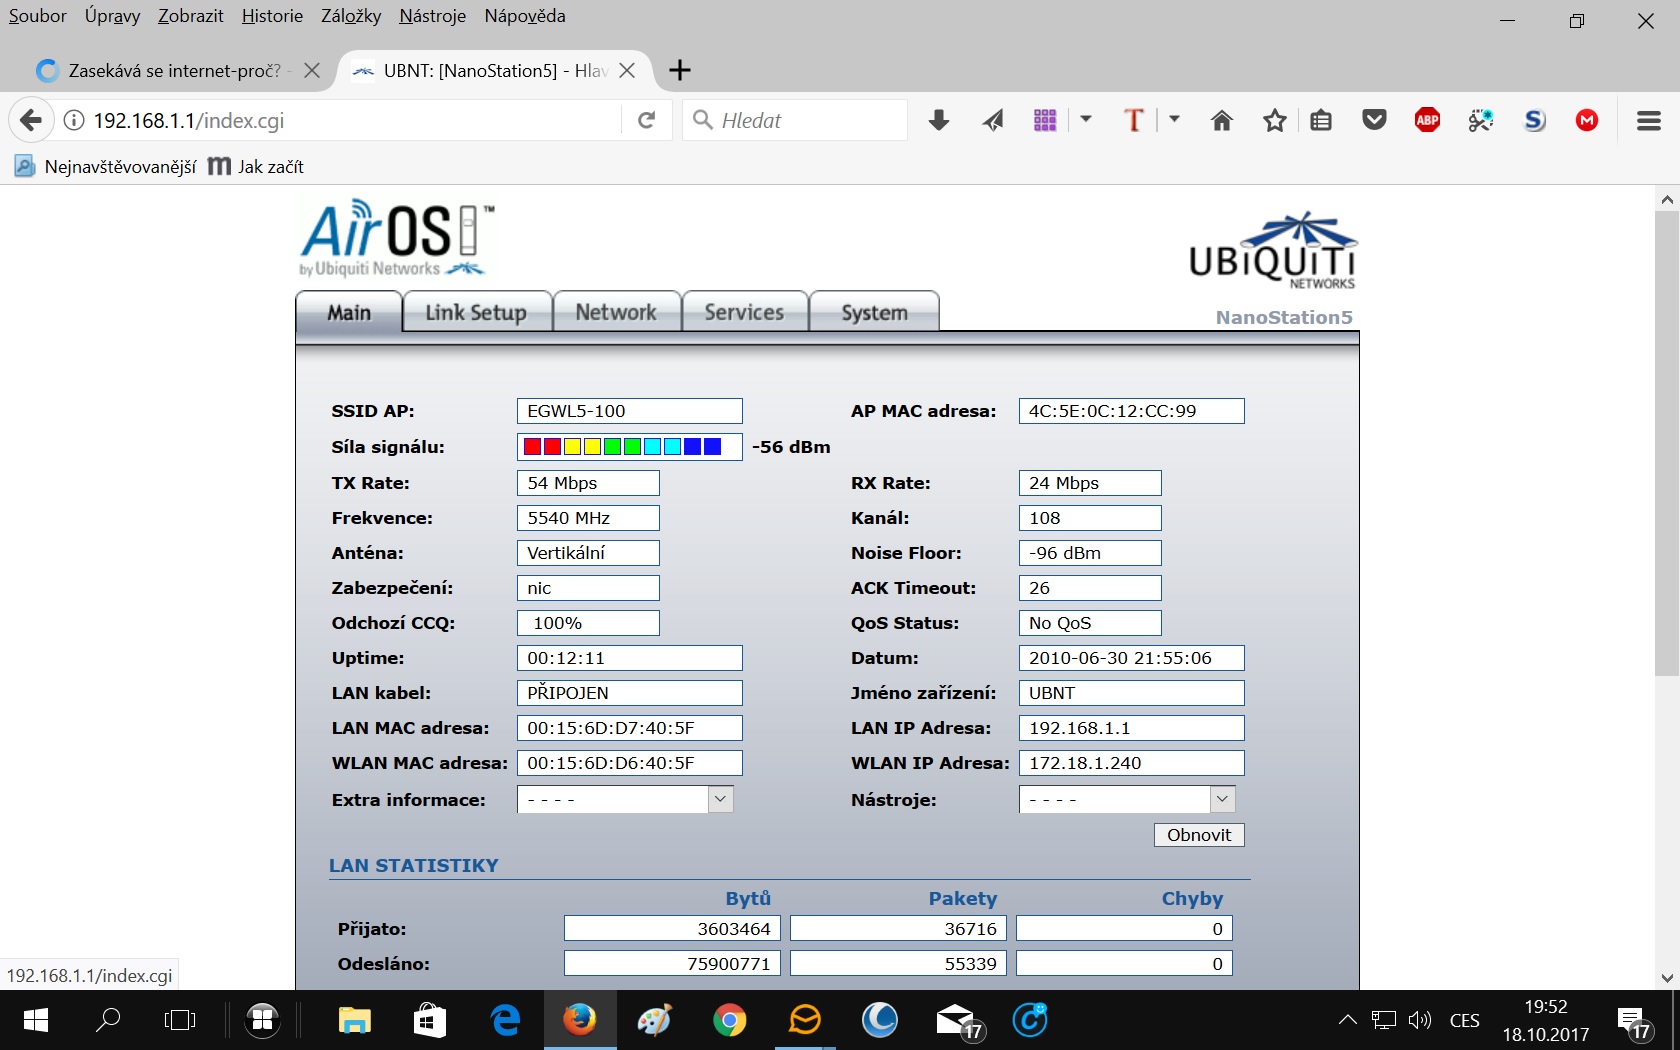Viewport: 1680px width, 1050px height.
Task: Click the bookmark star icon
Action: 1274,121
